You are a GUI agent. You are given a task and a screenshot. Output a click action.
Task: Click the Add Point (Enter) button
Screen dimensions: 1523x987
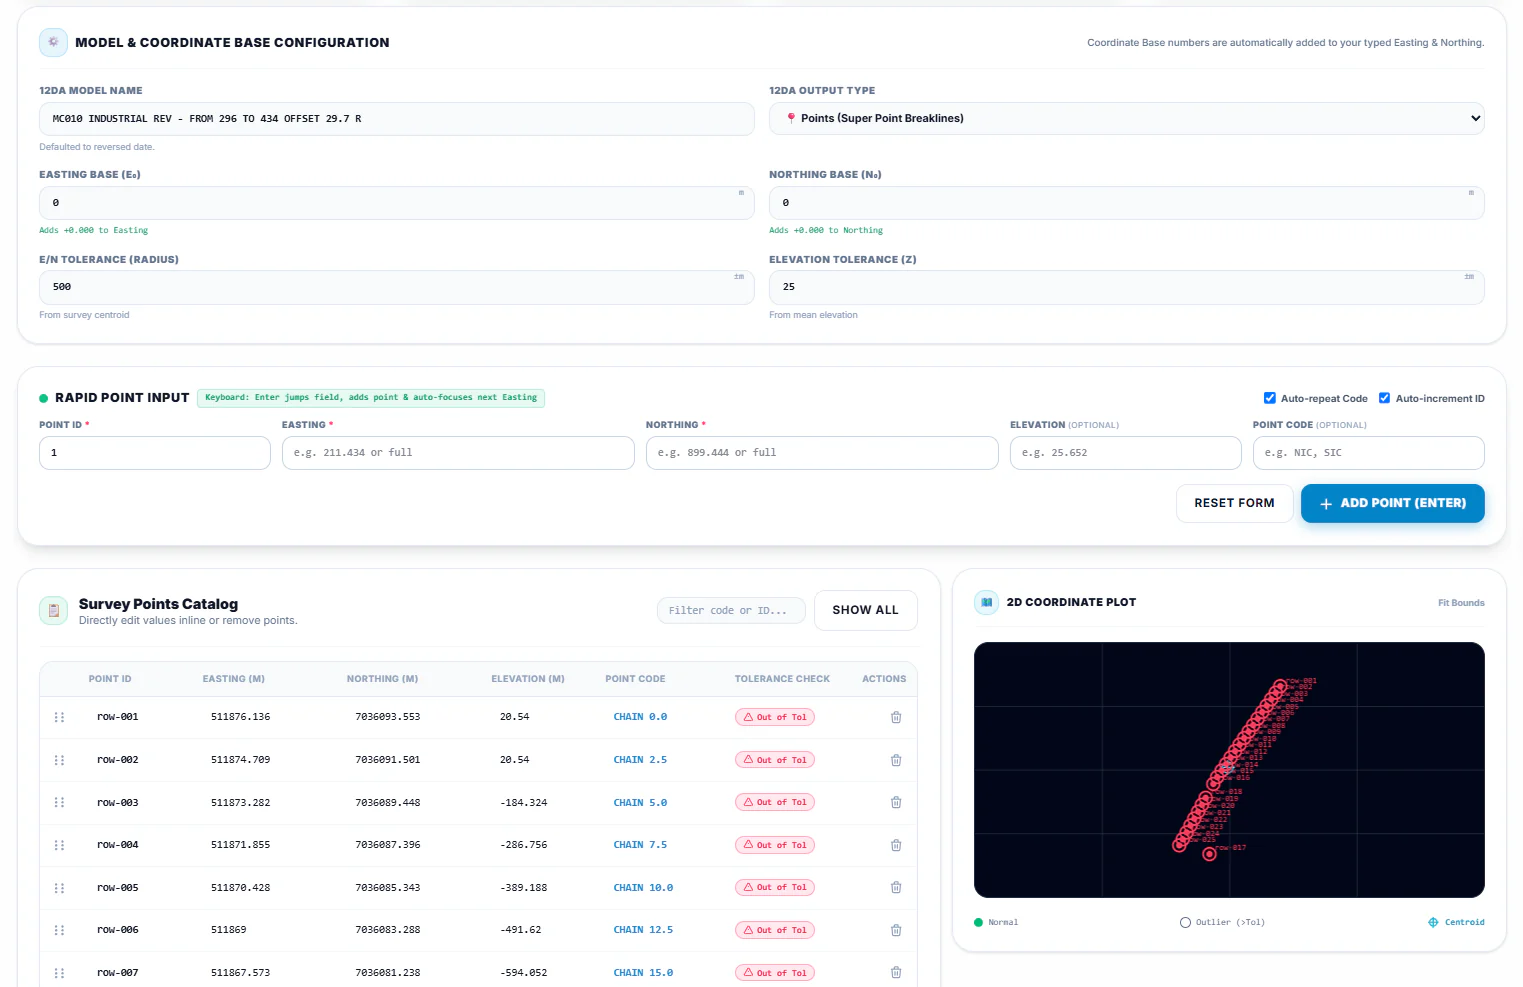pyautogui.click(x=1392, y=503)
